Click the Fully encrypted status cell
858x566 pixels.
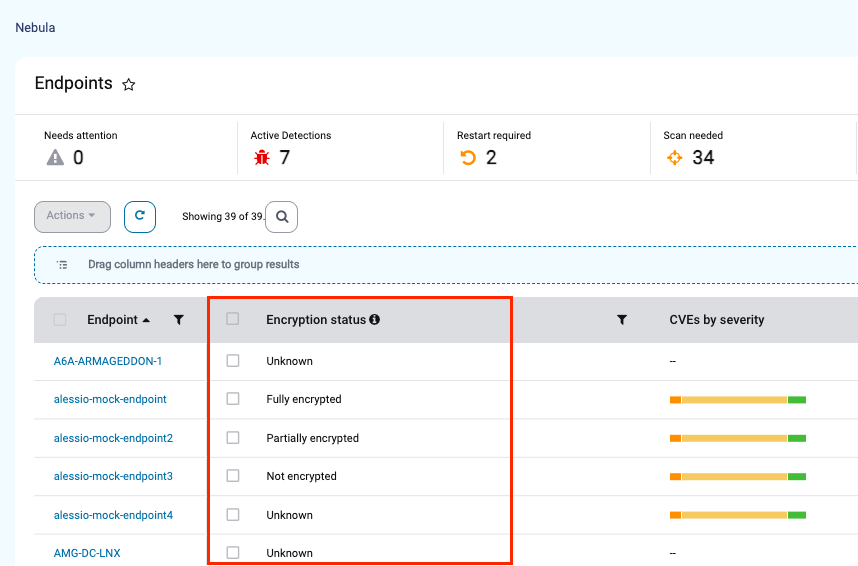pos(304,400)
